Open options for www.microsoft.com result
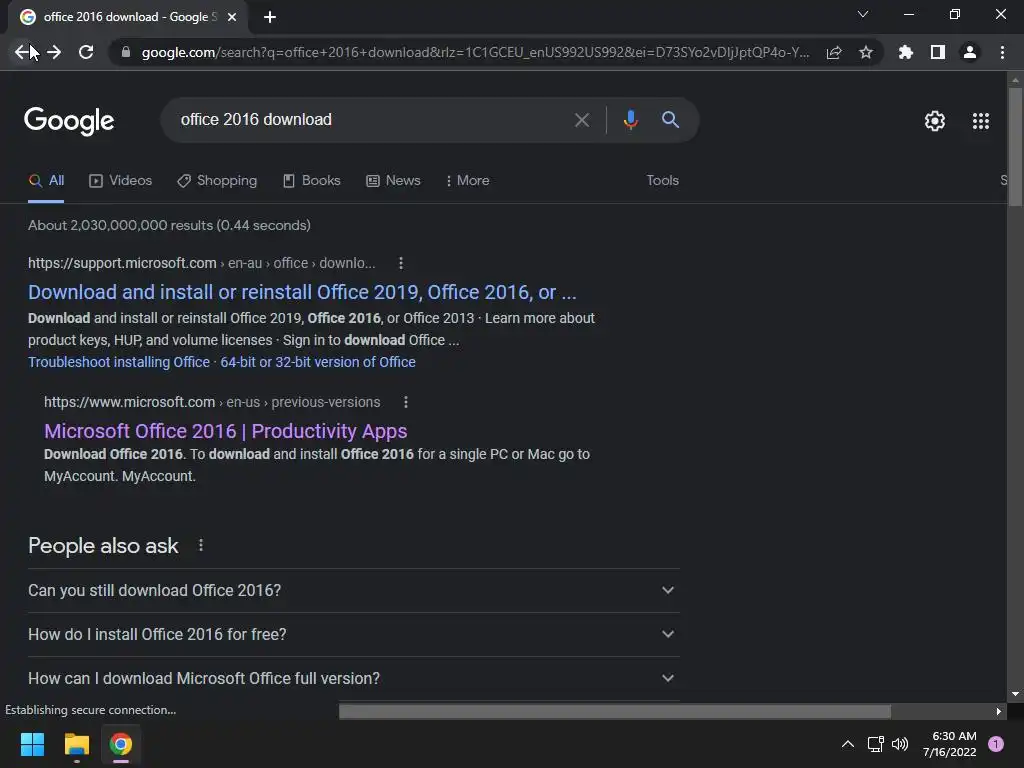 tap(406, 402)
